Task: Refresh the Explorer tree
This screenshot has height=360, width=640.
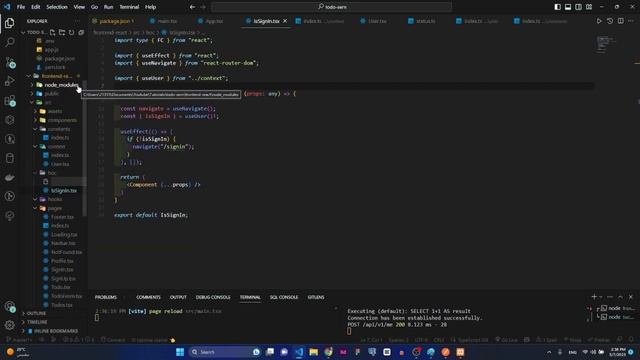Action: point(71,32)
